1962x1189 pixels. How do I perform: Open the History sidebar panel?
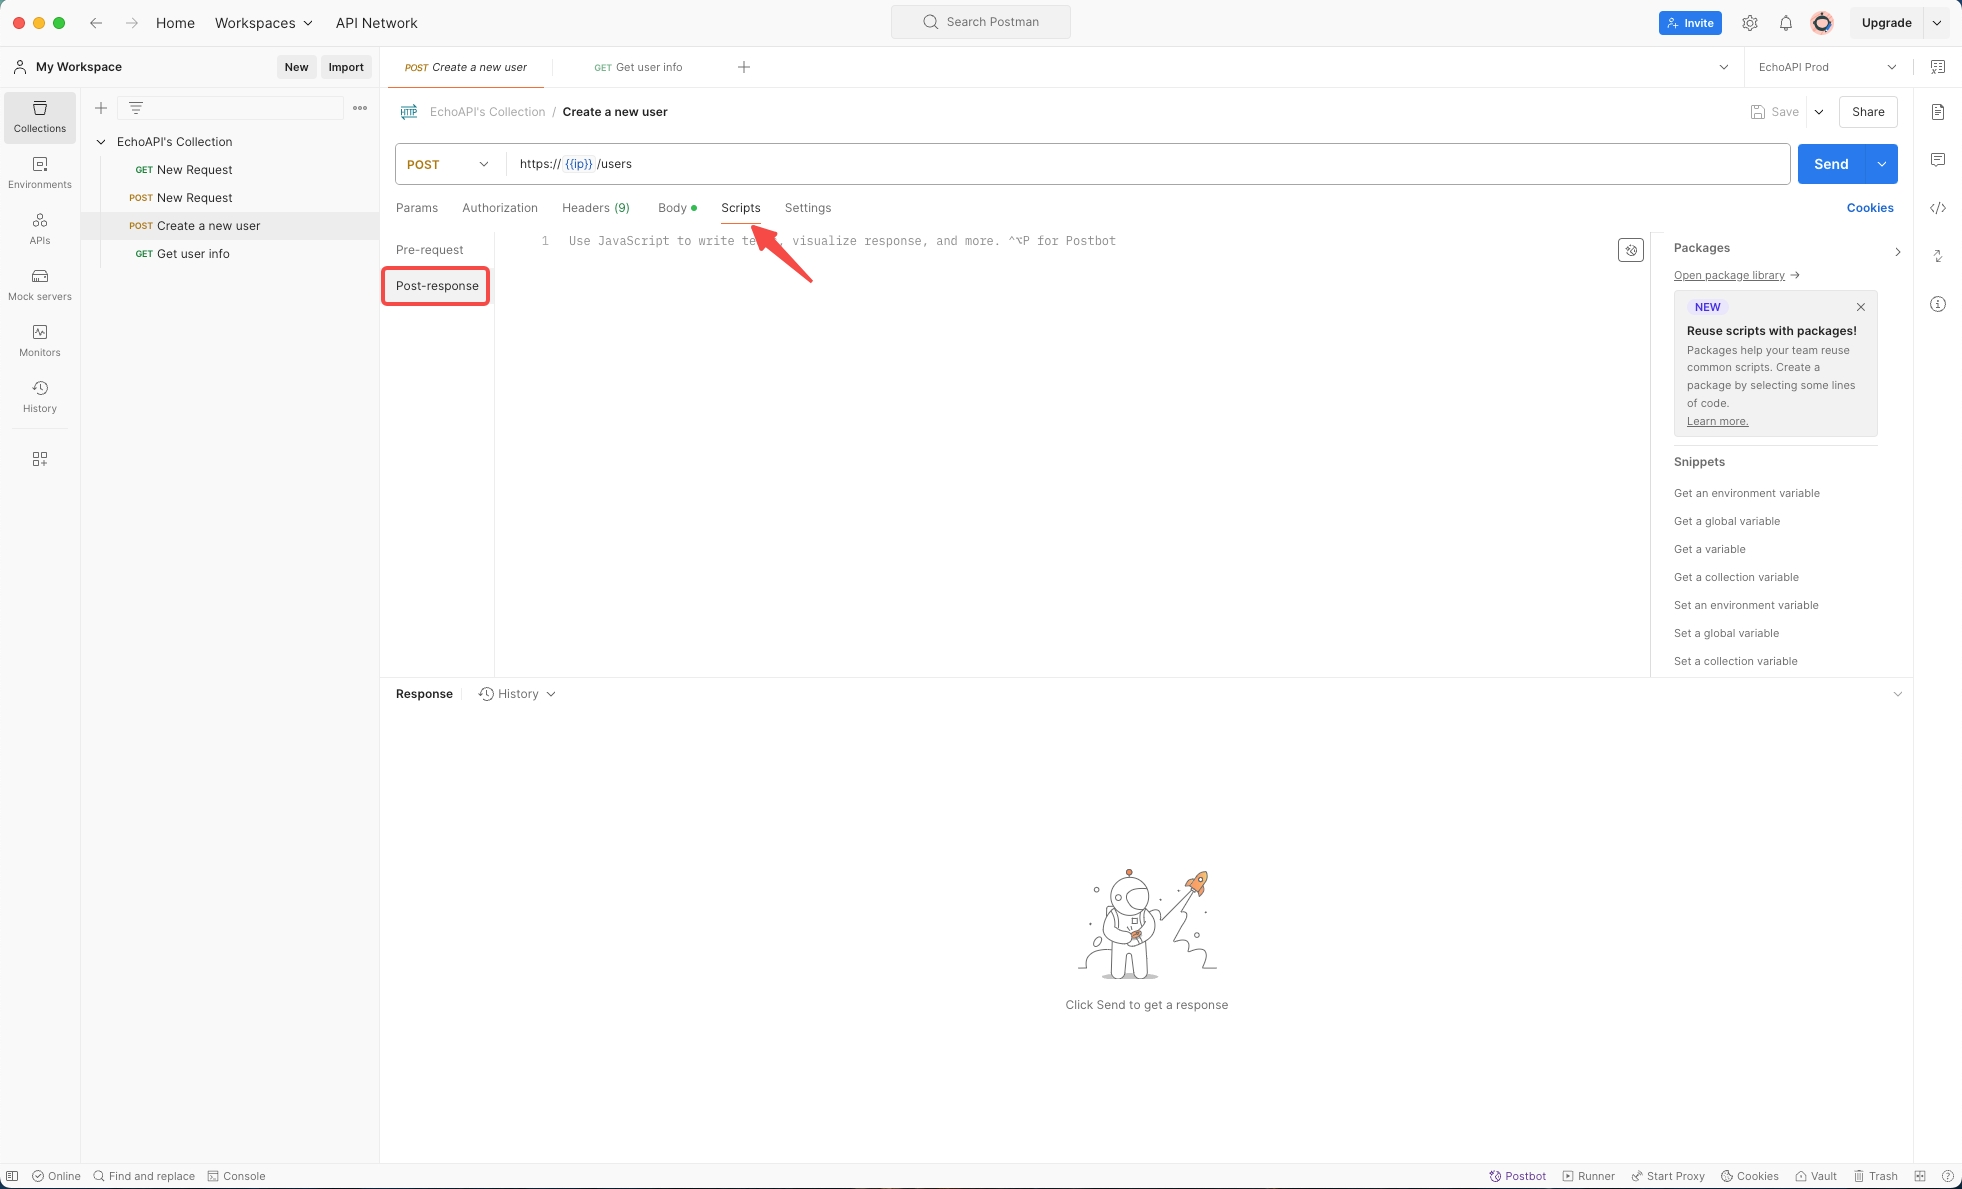(x=40, y=397)
